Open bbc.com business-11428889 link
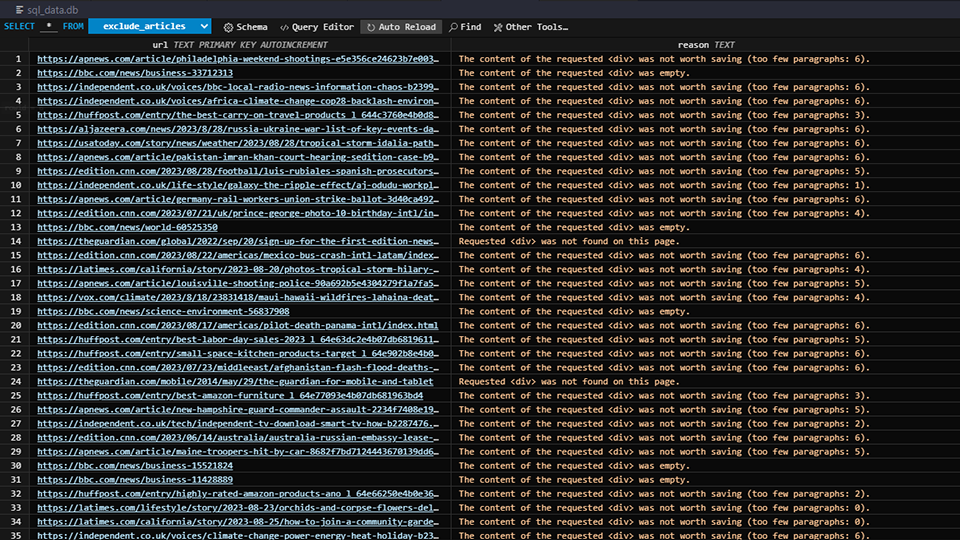 tap(135, 480)
